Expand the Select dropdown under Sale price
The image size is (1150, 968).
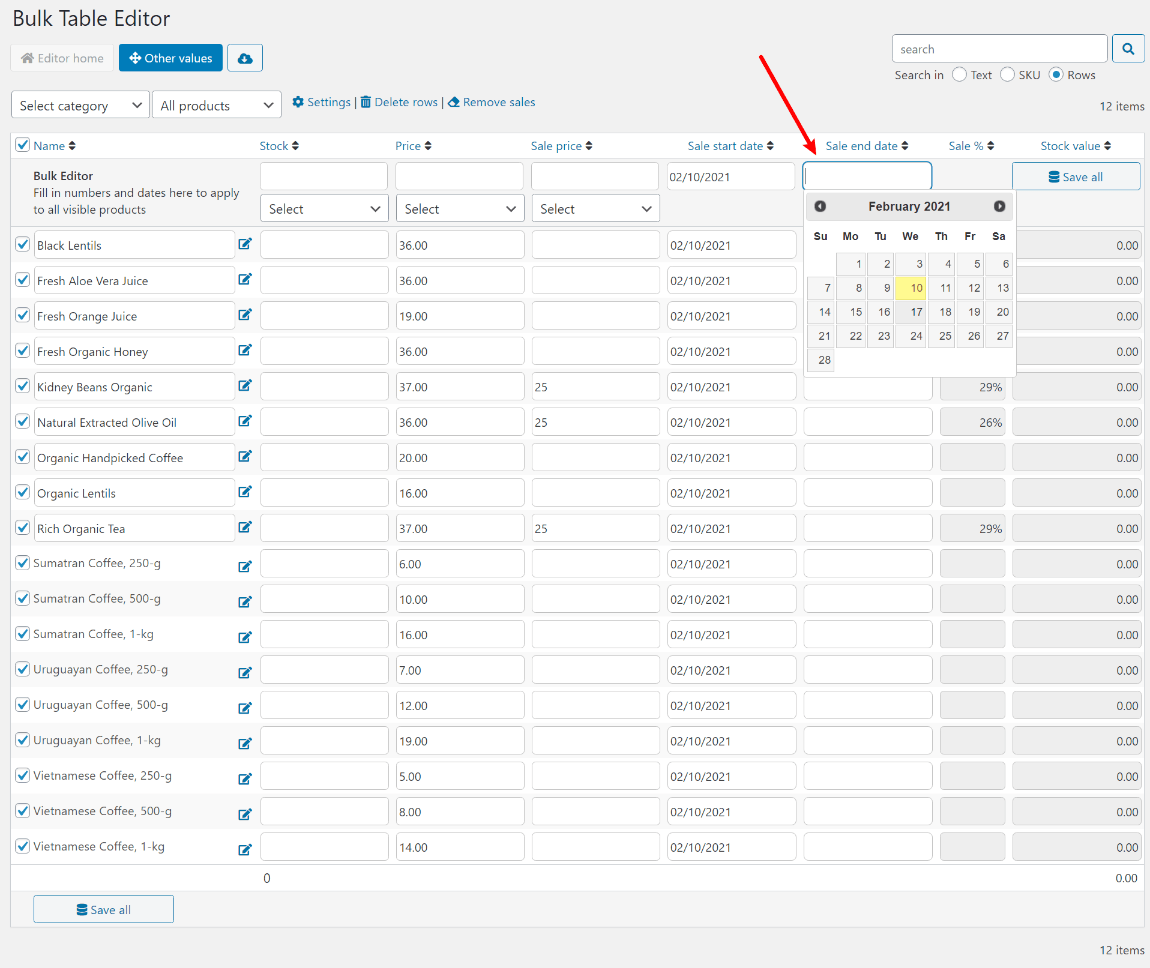[596, 209]
